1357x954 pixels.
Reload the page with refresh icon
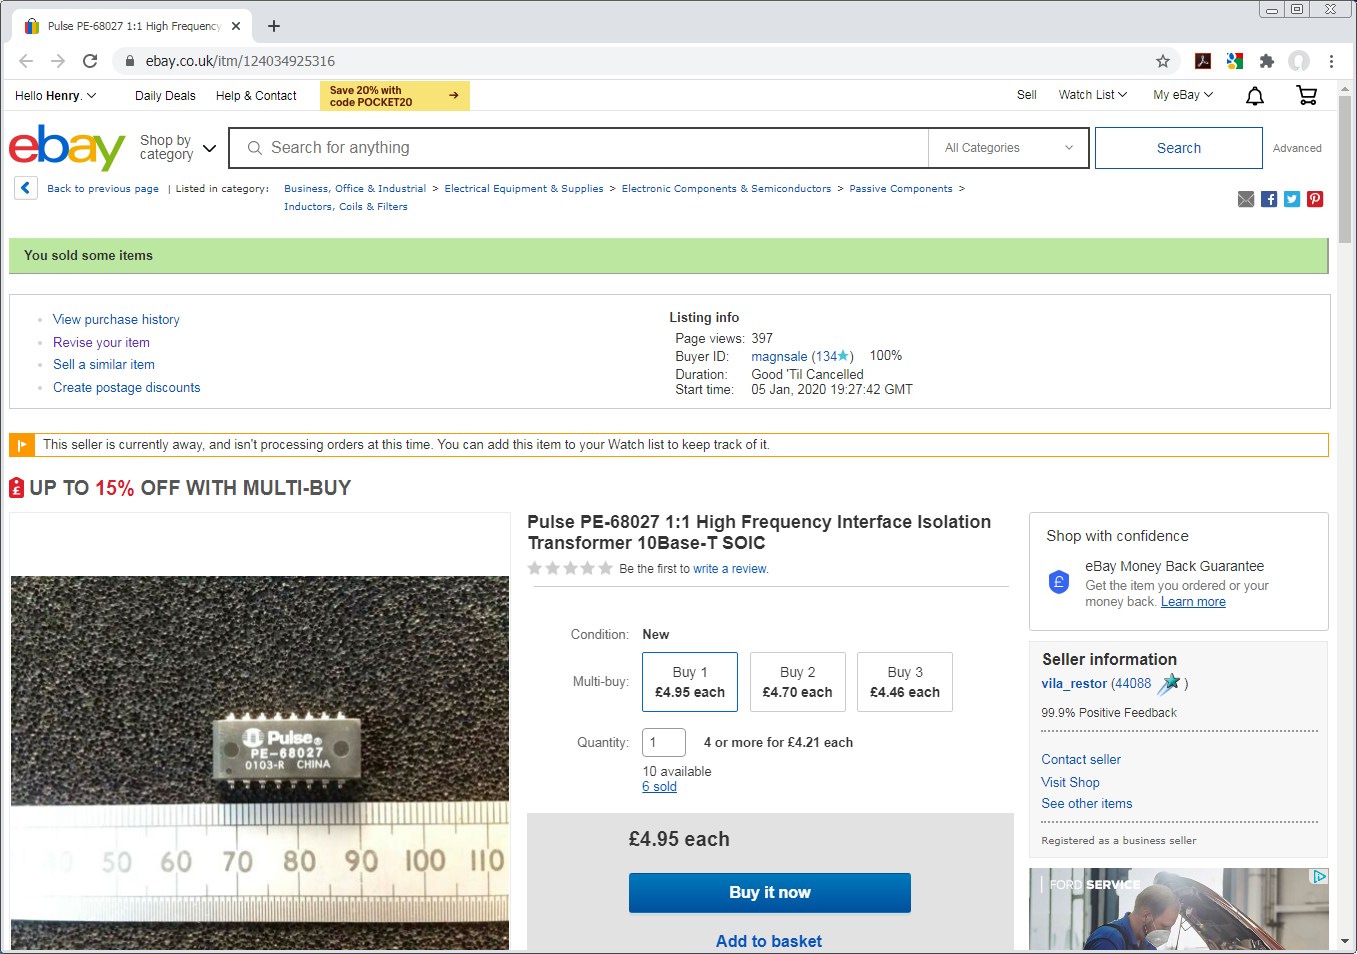[90, 61]
